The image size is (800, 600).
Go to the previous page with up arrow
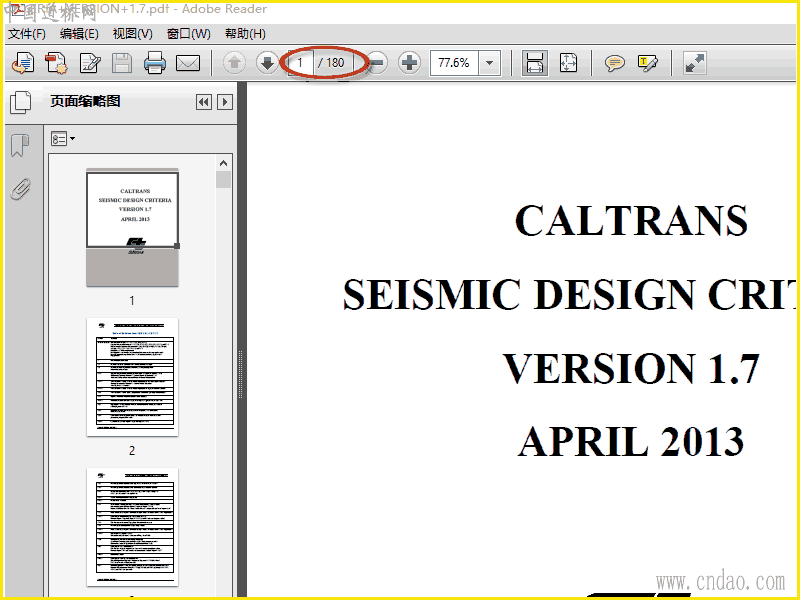[x=234, y=63]
